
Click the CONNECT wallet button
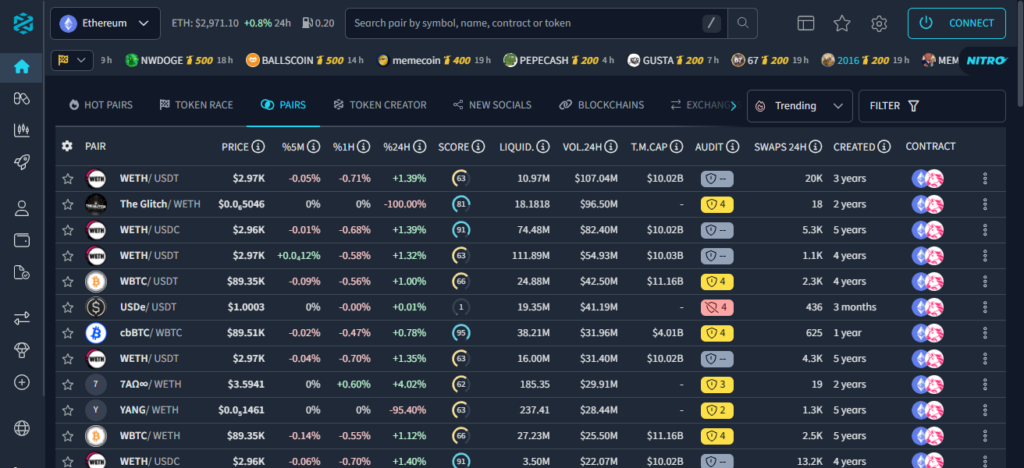point(957,23)
